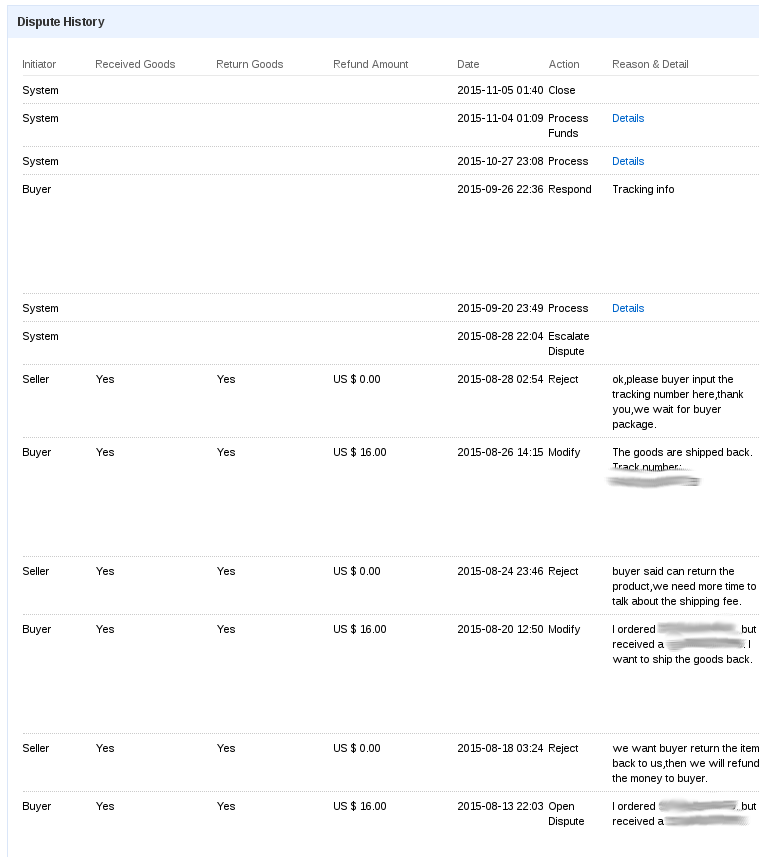Open Details link for Process Funds row
The width and height of the screenshot is (759, 857).
[628, 118]
